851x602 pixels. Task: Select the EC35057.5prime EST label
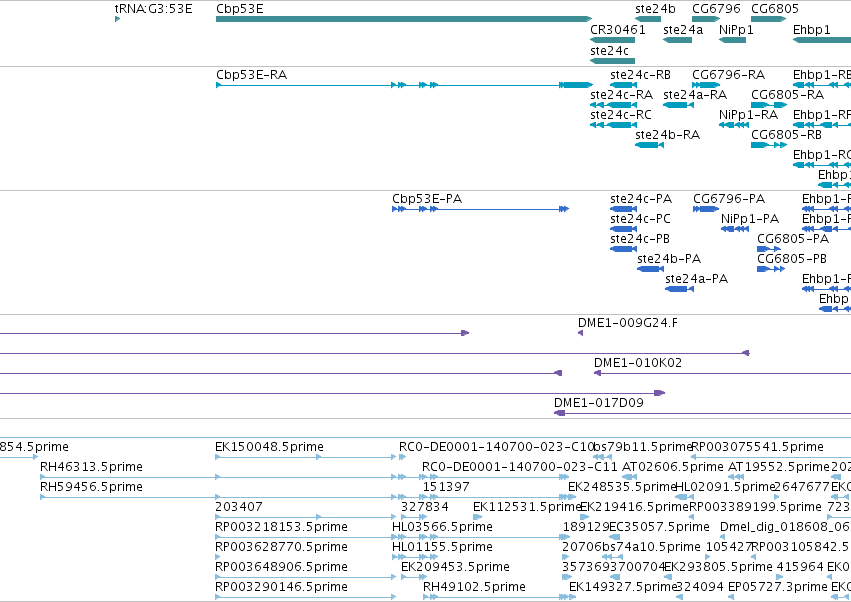pyautogui.click(x=659, y=527)
